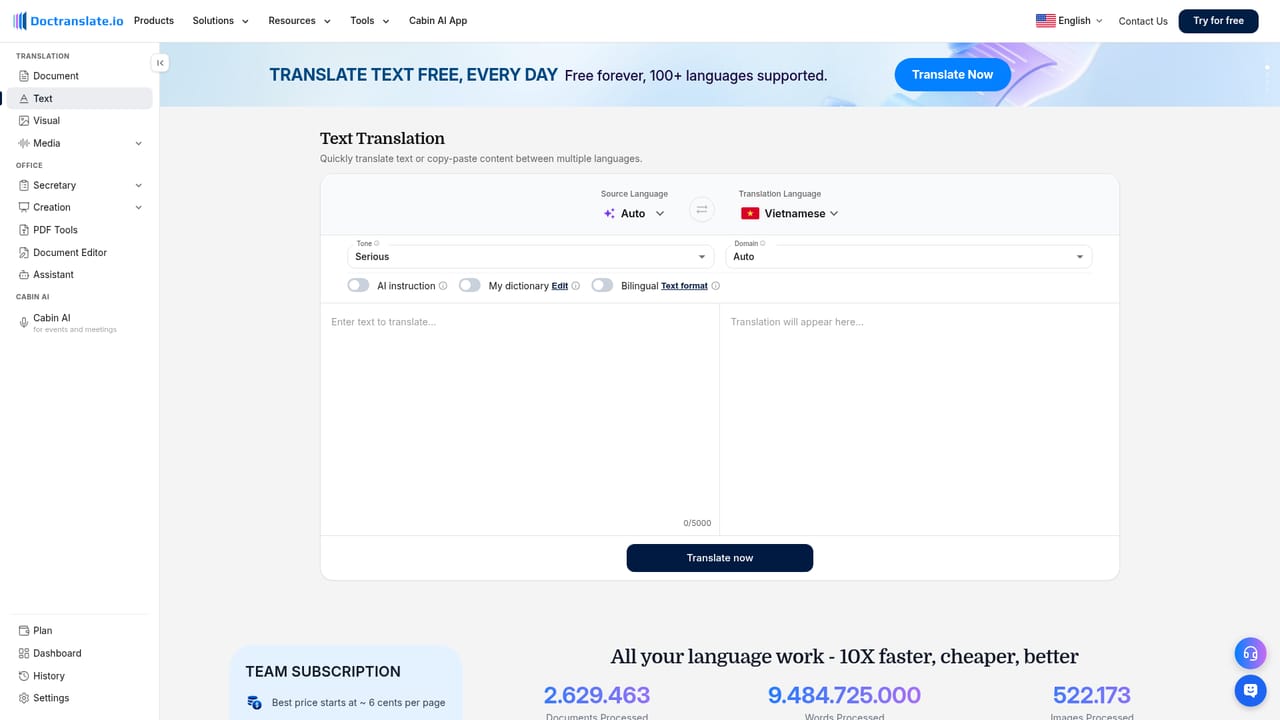Click the Edit dictionary link
1280x720 pixels.
pyautogui.click(x=560, y=286)
